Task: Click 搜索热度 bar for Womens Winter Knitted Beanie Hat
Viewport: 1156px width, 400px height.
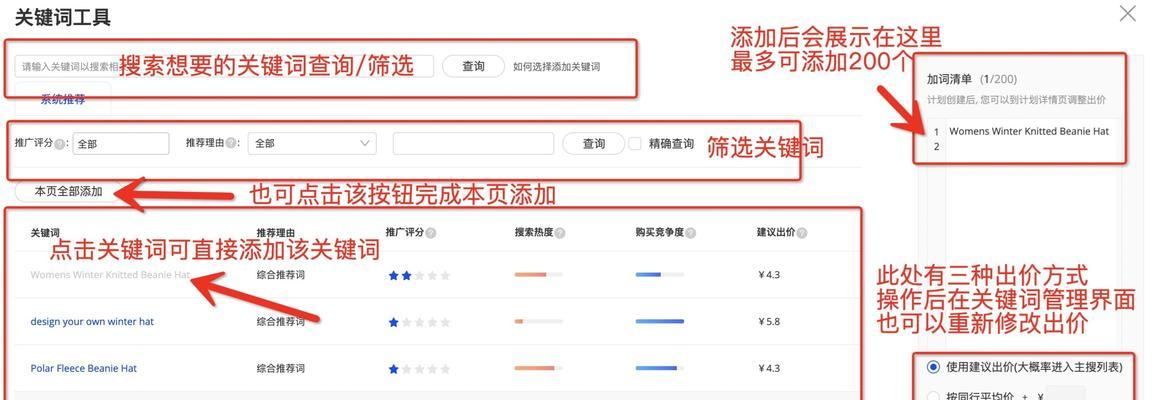Action: (x=538, y=275)
